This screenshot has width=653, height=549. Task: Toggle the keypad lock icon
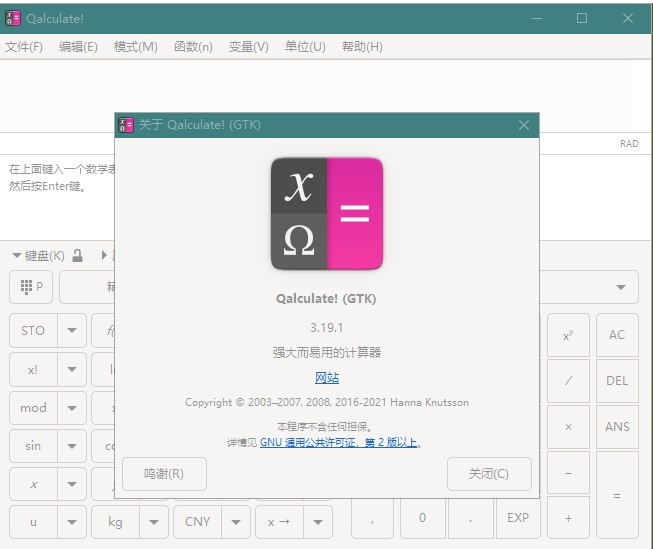(x=78, y=256)
